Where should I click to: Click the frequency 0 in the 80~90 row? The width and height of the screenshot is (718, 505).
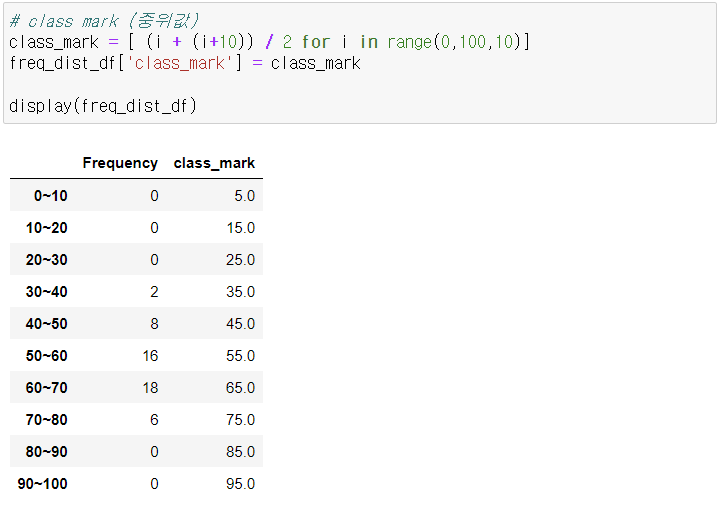click(154, 452)
